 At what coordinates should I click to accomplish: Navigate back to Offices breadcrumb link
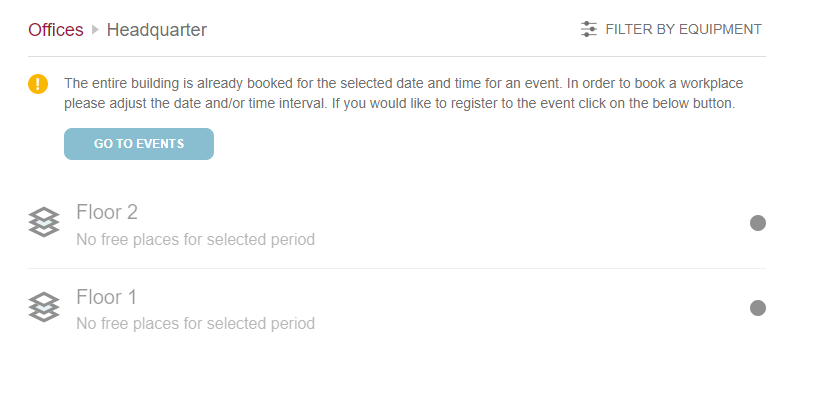[x=56, y=30]
